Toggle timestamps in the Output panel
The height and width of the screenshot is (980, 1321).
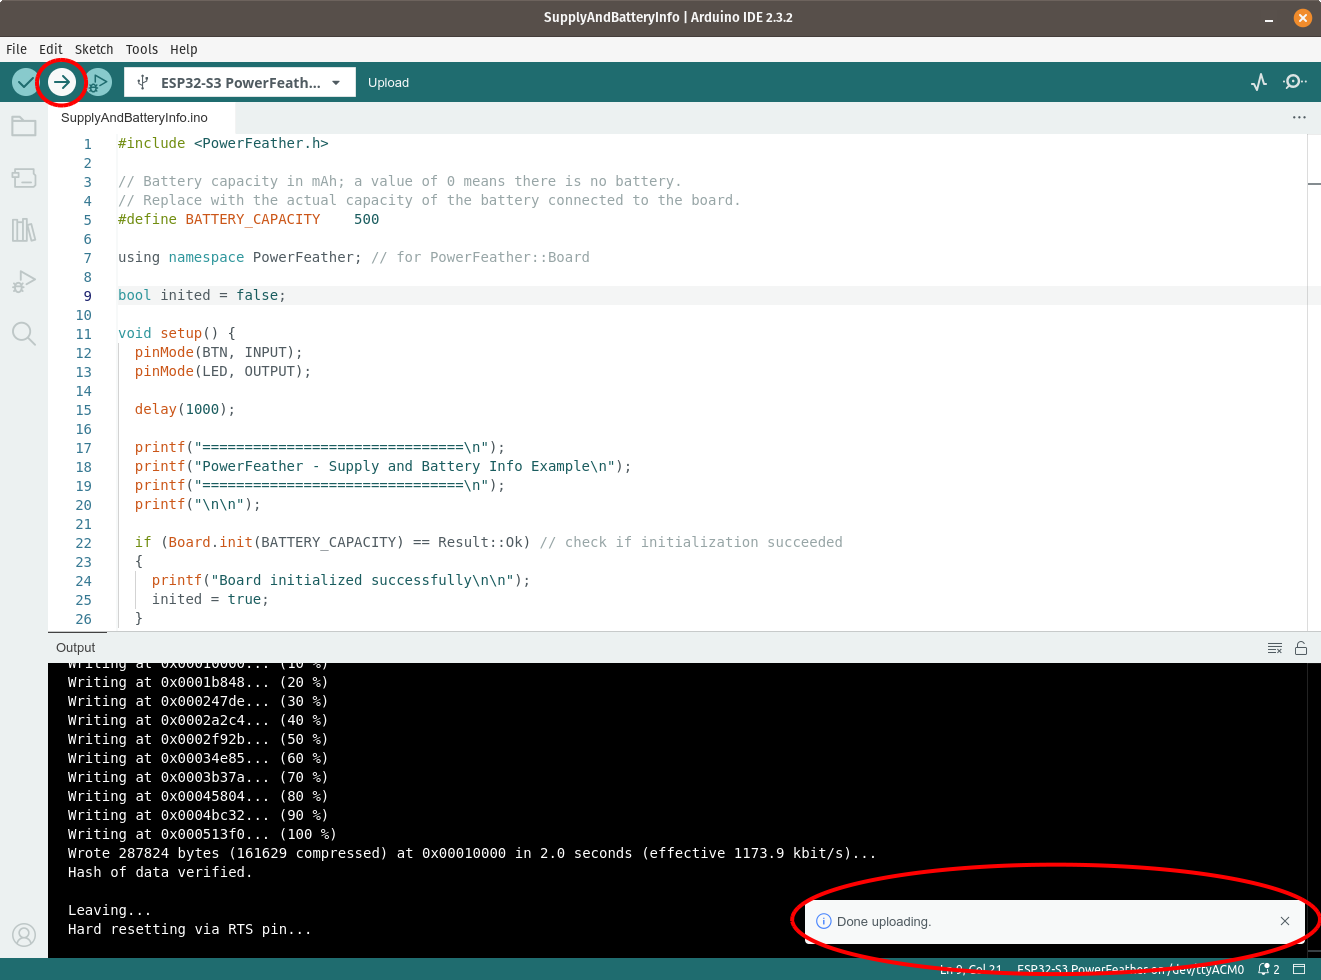click(1275, 648)
